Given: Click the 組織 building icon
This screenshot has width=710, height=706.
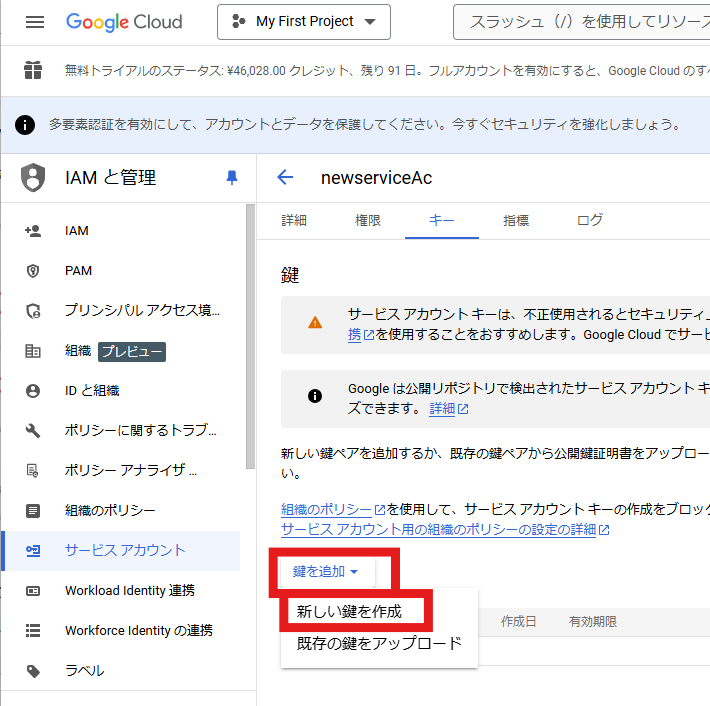Looking at the screenshot, I should point(33,351).
